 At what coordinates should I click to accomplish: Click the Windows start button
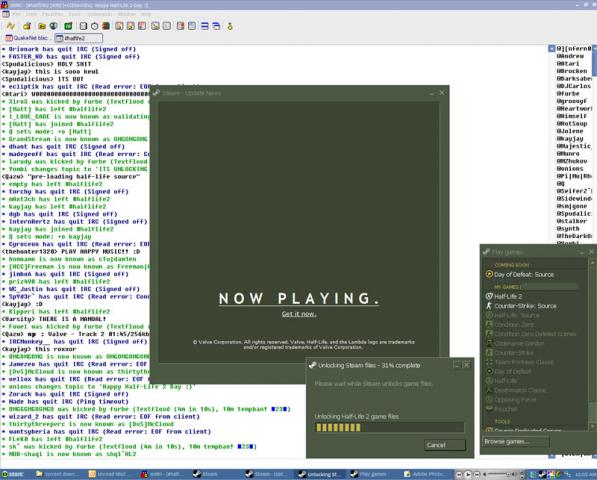tap(13, 474)
